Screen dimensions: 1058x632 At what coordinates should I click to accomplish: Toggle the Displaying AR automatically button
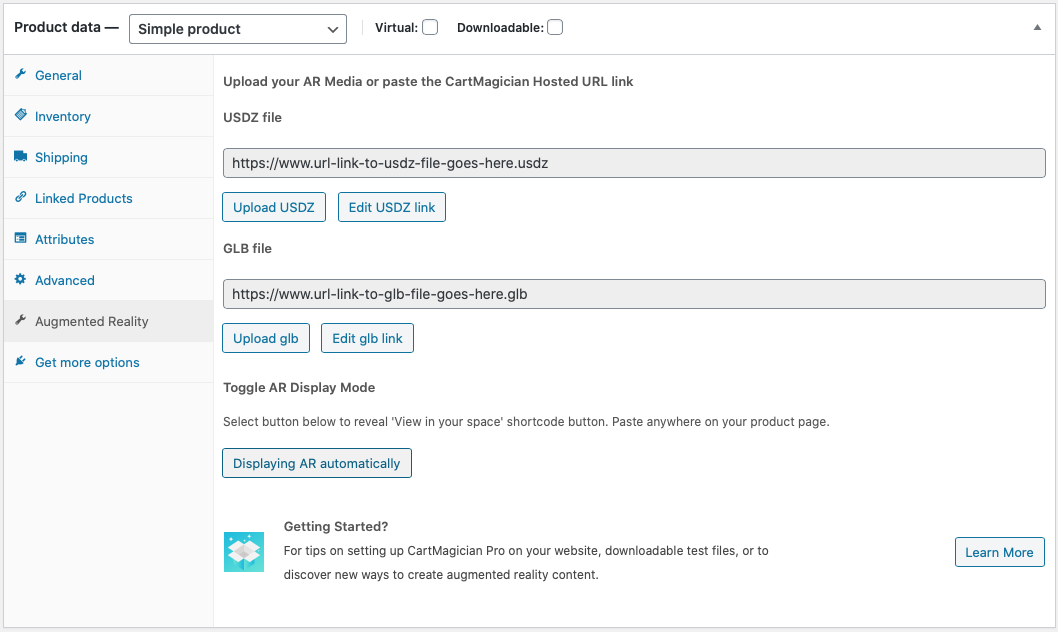pyautogui.click(x=316, y=463)
